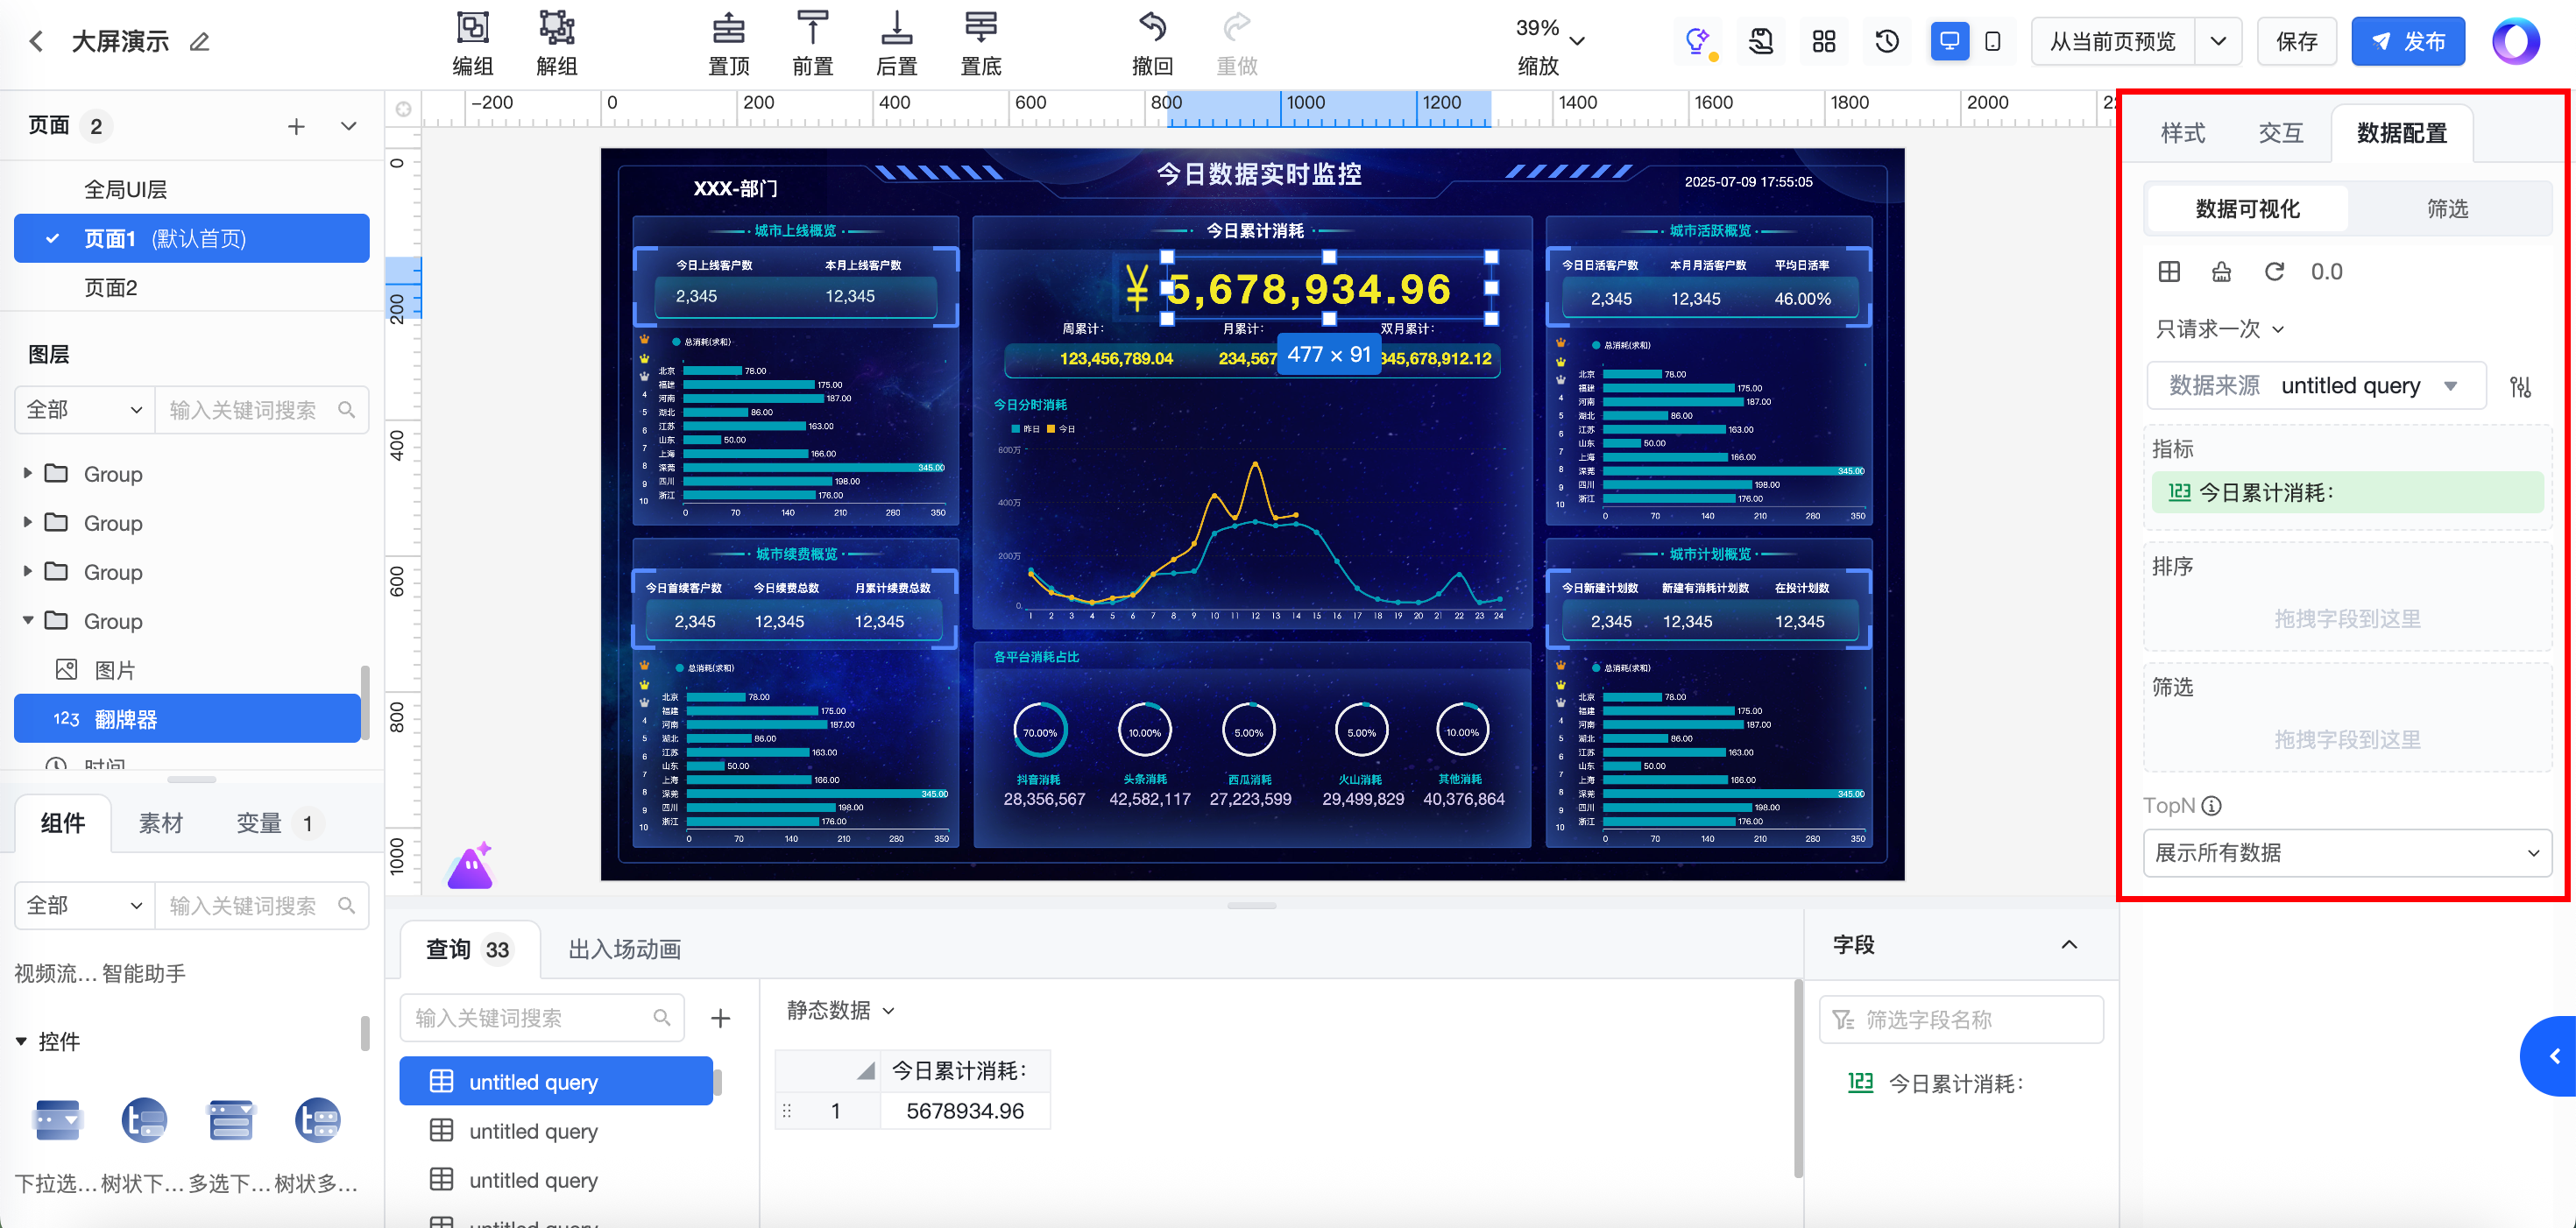Switch to mobile device view toggle
This screenshot has width=2576, height=1228.
point(1993,42)
